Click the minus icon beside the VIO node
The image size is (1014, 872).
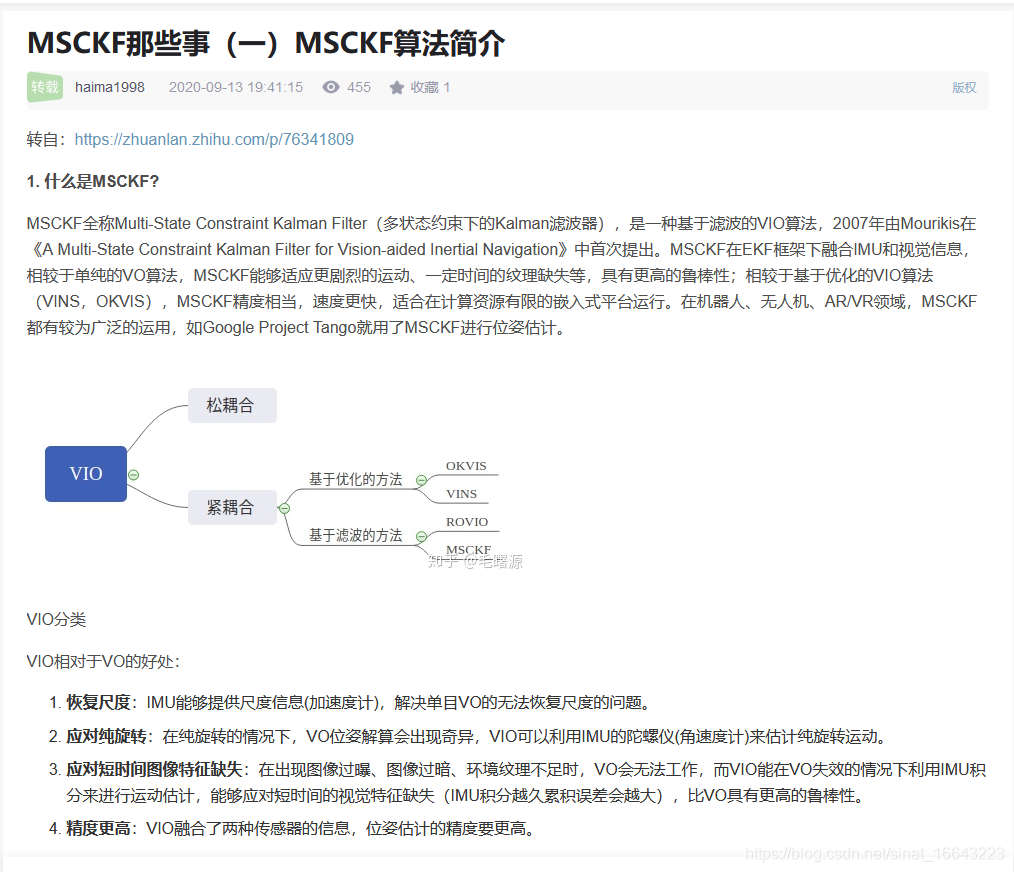132,473
